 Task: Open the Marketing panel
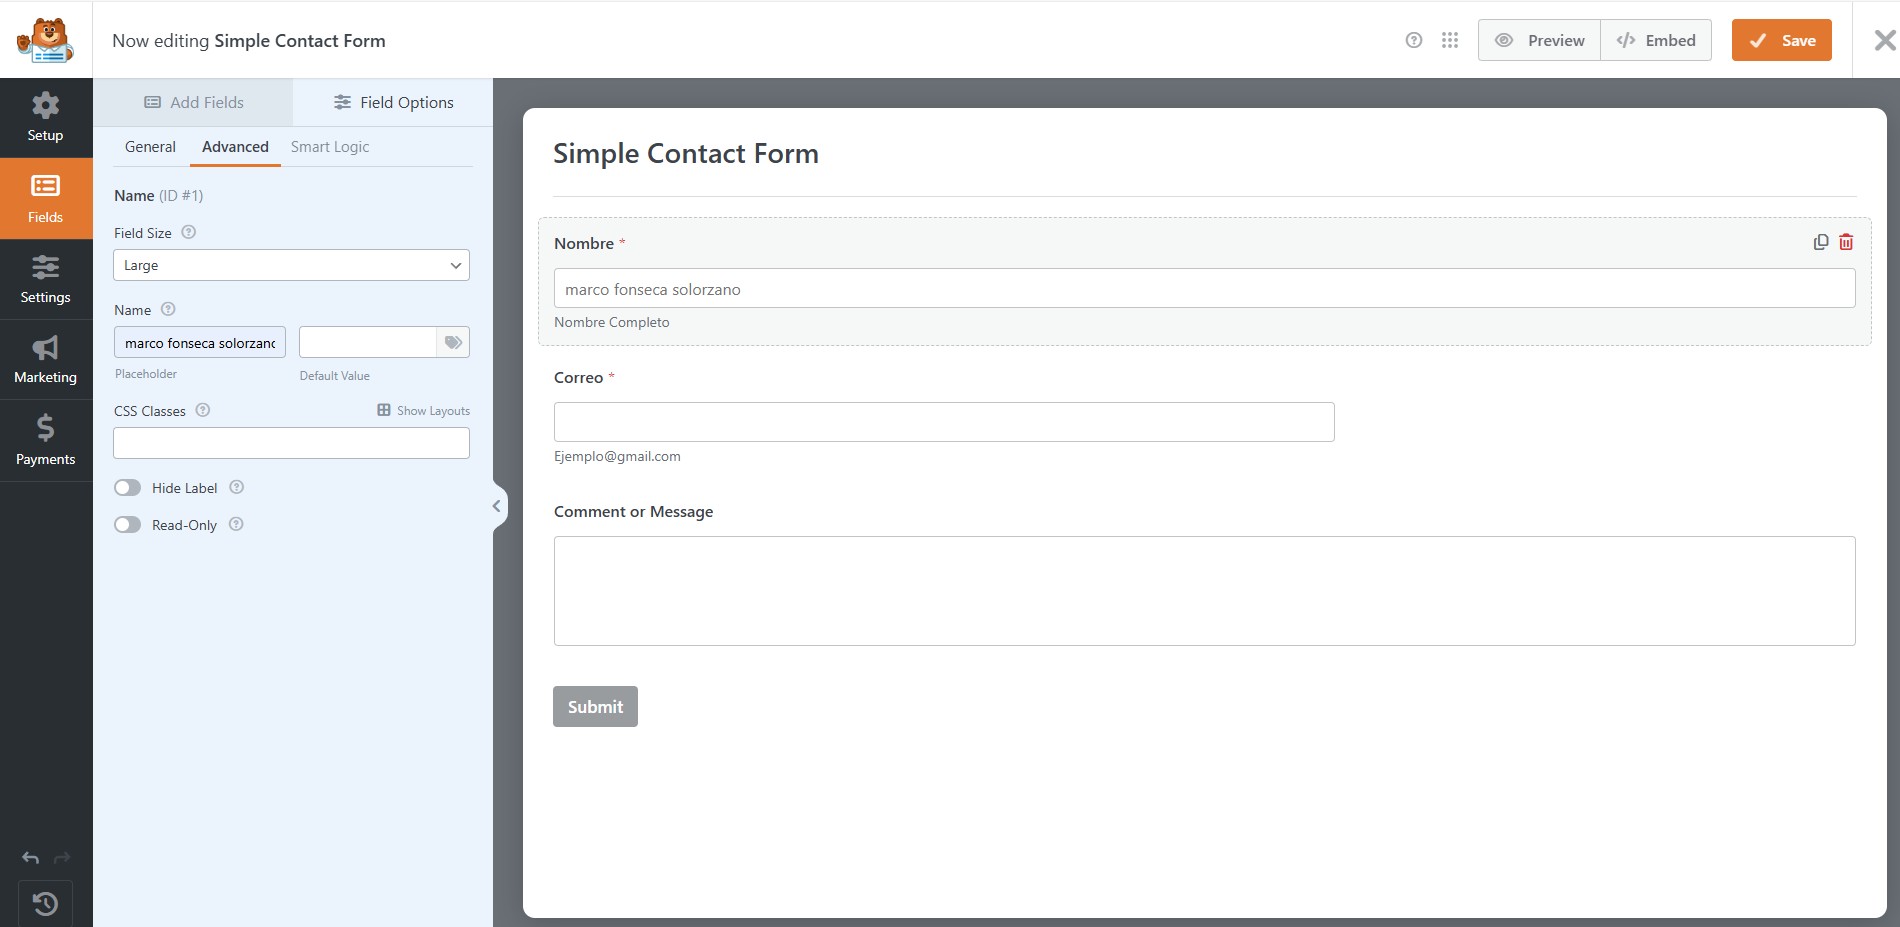[x=45, y=359]
